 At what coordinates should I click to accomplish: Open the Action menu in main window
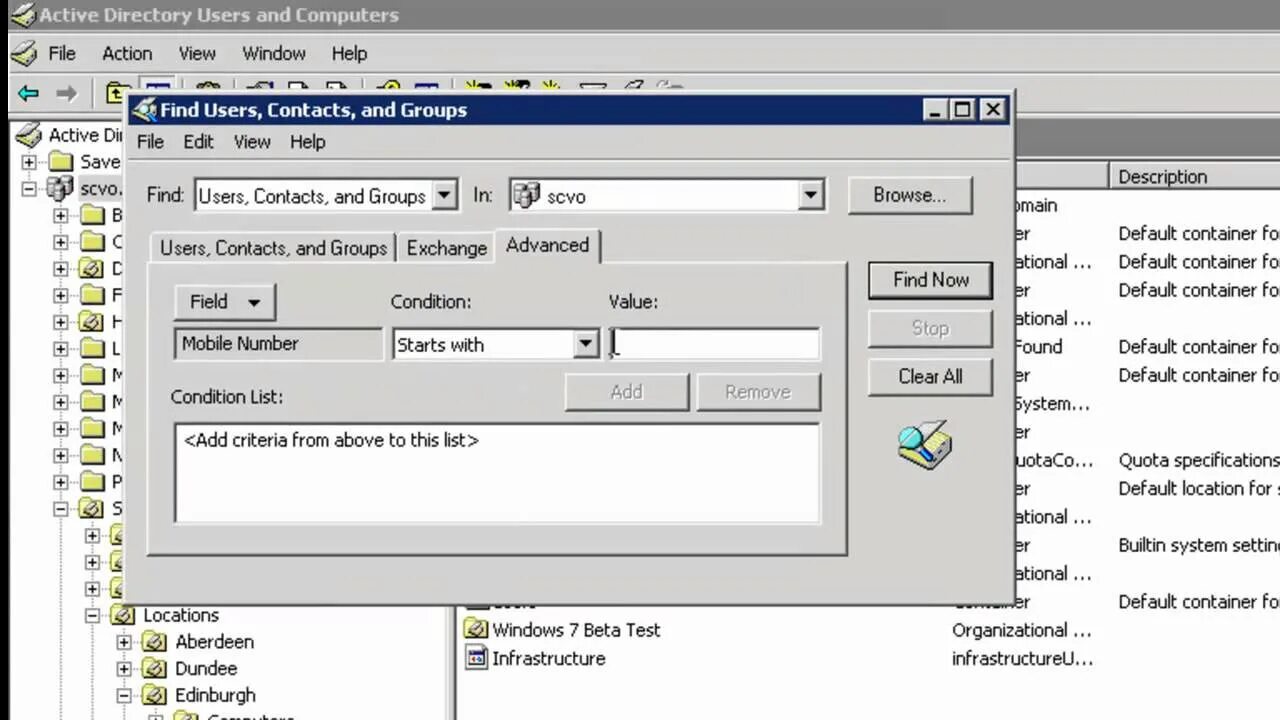pos(127,54)
